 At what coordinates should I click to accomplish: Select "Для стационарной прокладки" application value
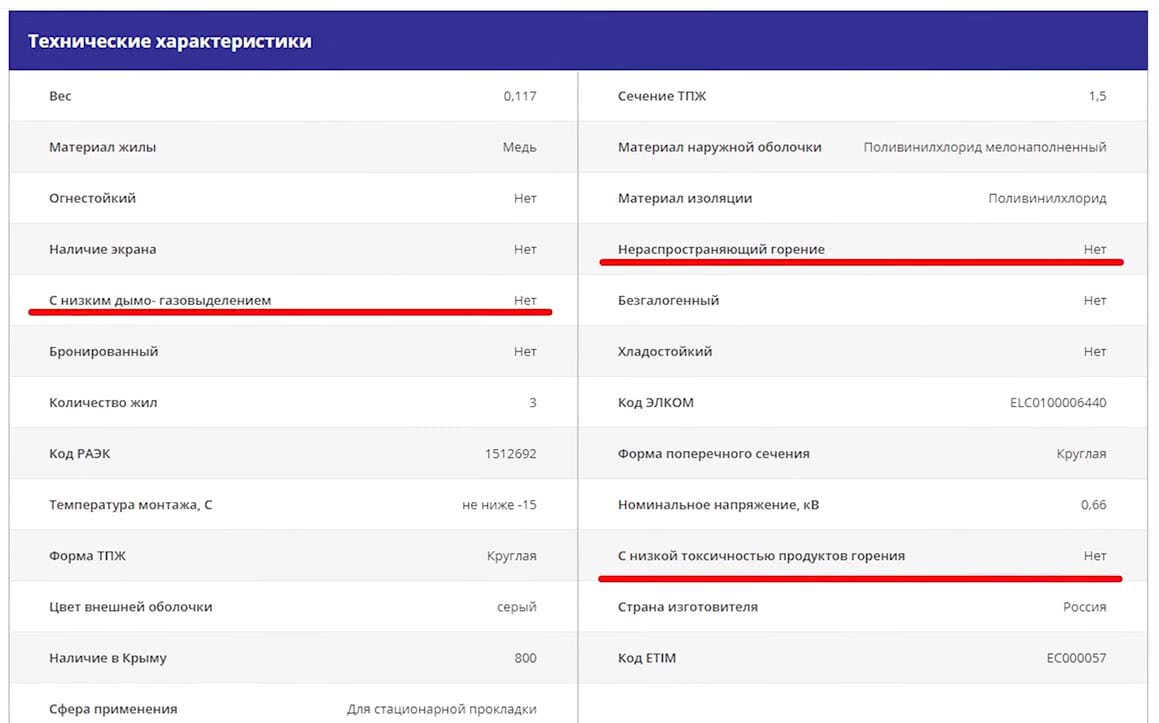tap(441, 709)
